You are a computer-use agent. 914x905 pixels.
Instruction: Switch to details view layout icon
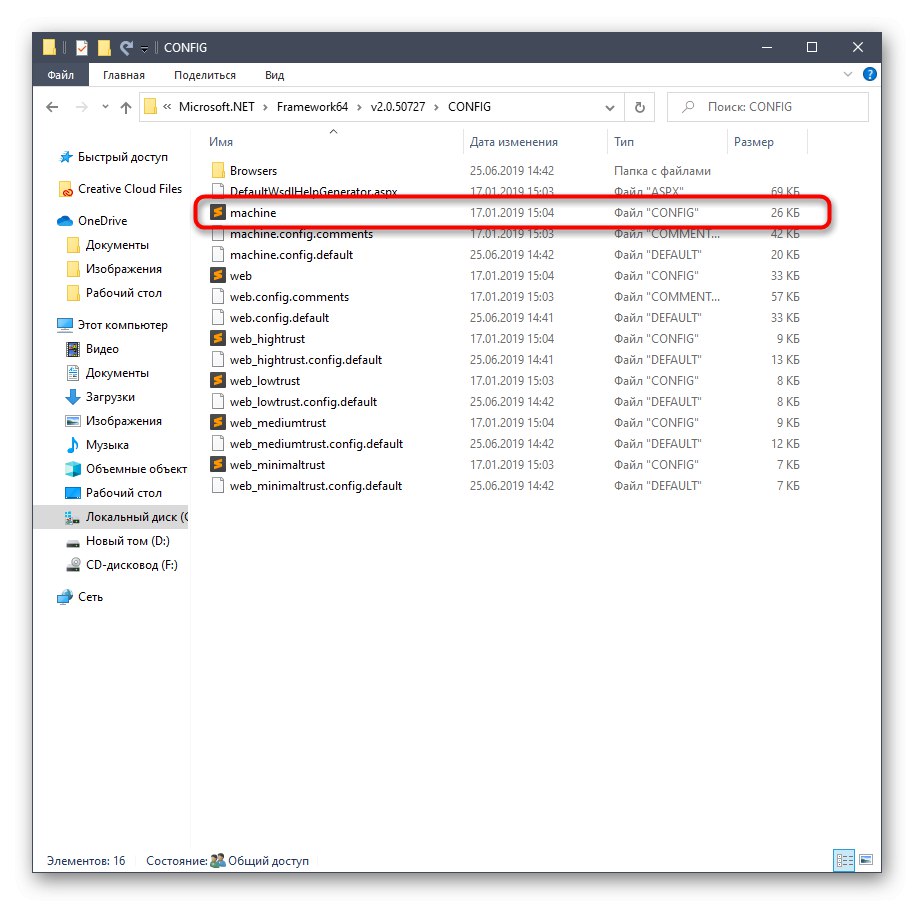[844, 860]
